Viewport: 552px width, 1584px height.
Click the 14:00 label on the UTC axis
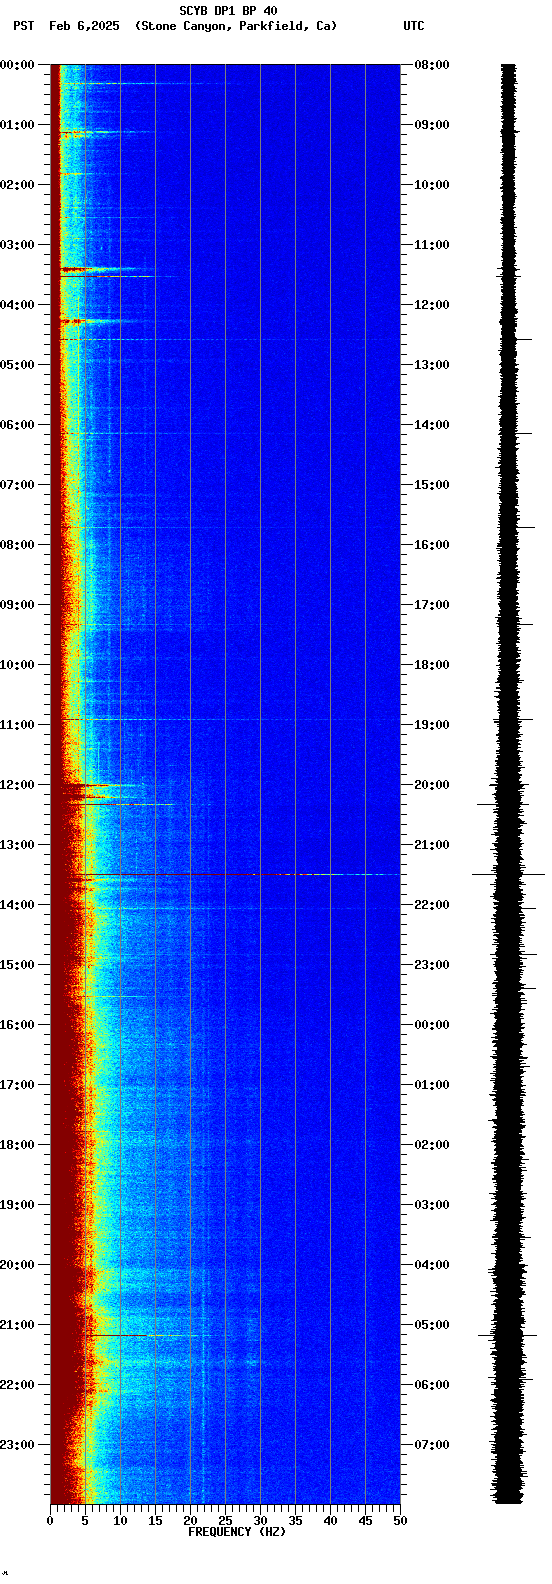point(432,425)
